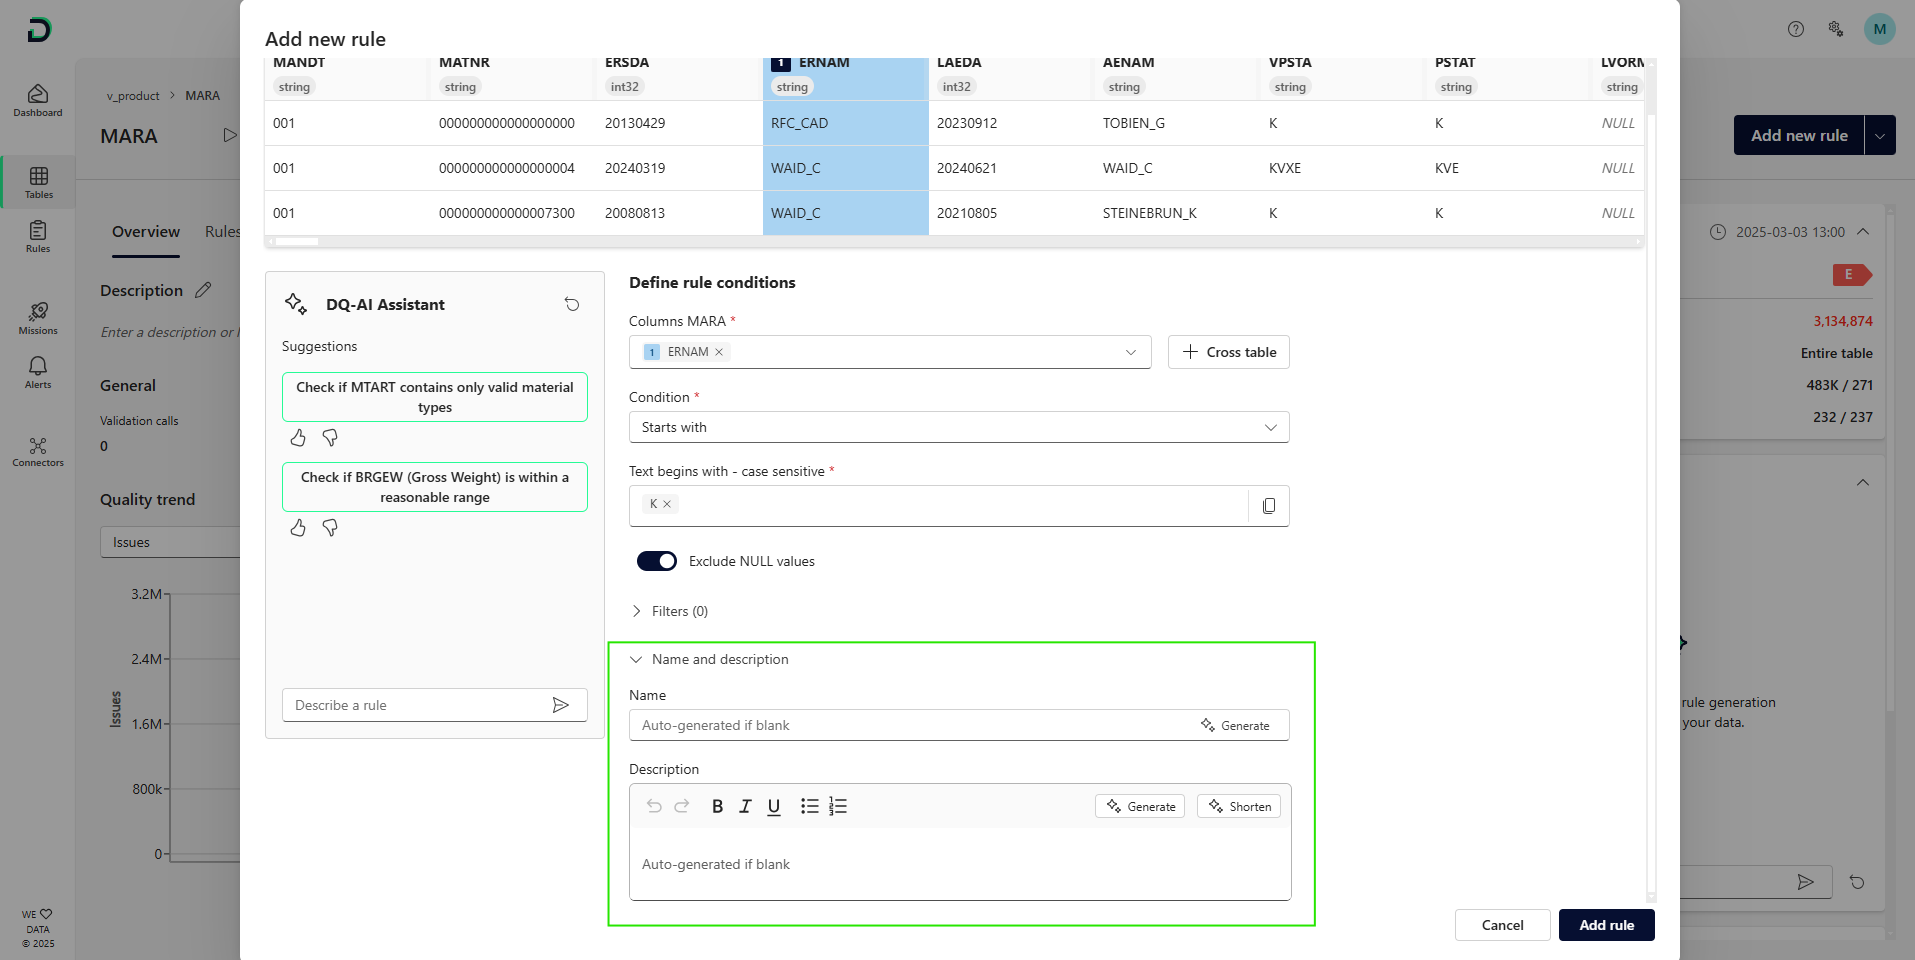1915x960 pixels.
Task: Click the Cross table button
Action: click(1228, 352)
